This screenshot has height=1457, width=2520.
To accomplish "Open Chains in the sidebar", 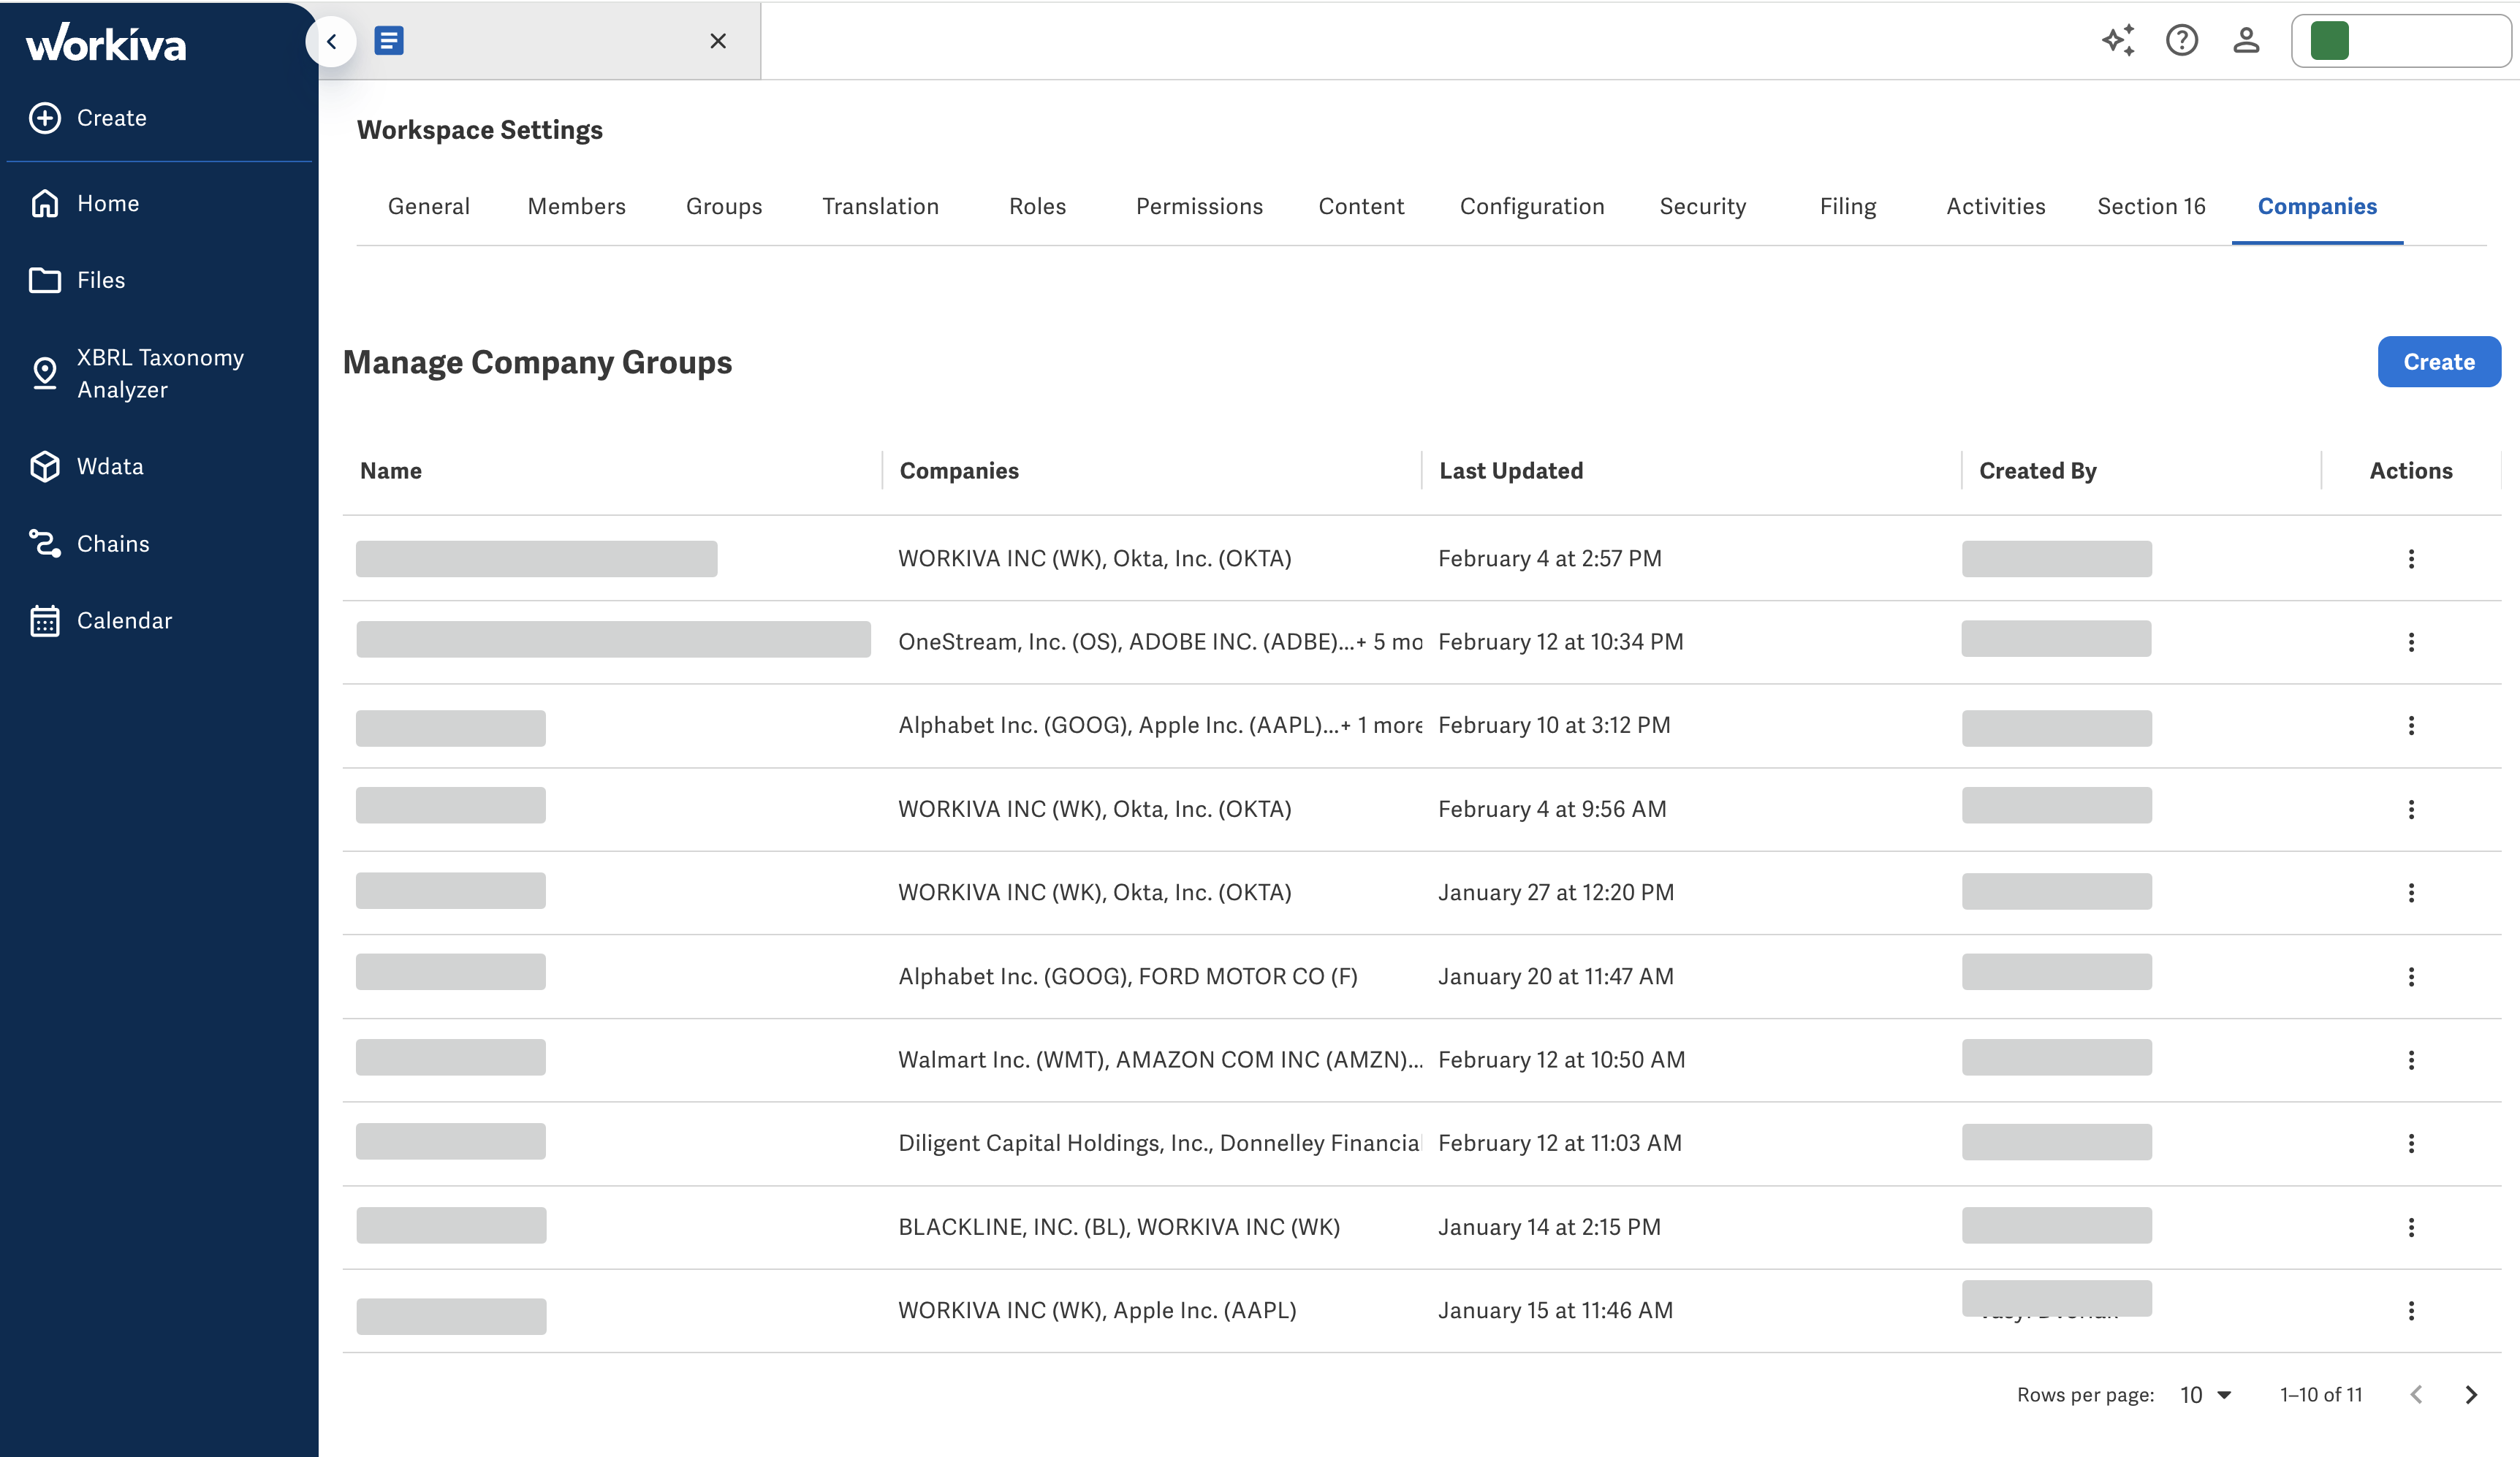I will [90, 544].
